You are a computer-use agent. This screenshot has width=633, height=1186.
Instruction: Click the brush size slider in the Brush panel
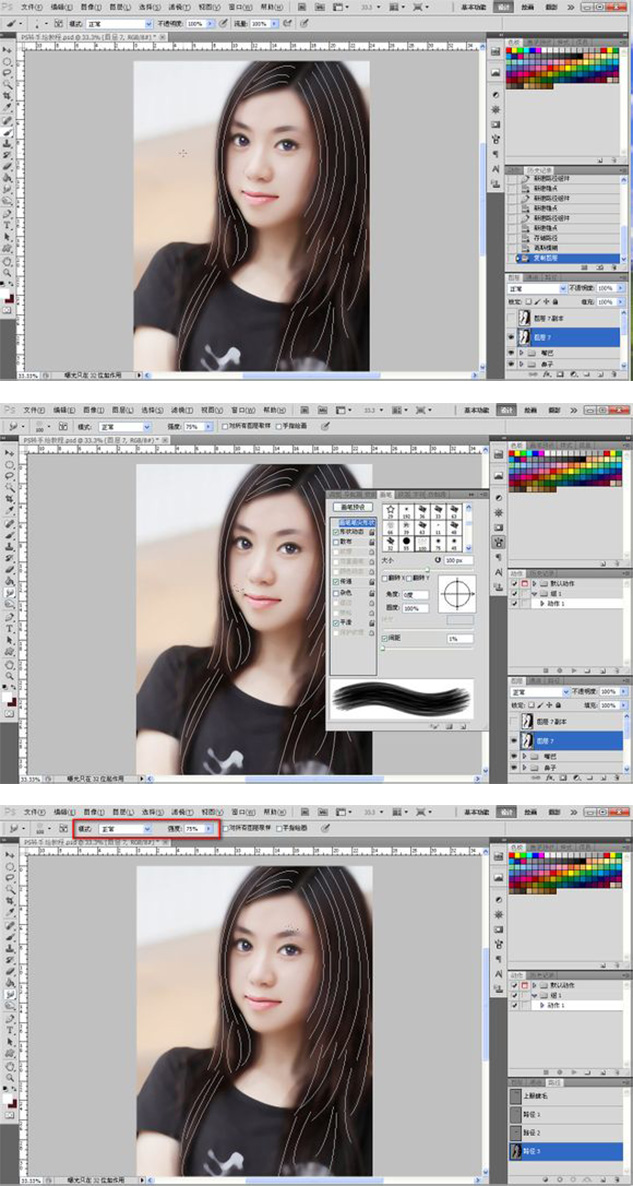(x=428, y=569)
